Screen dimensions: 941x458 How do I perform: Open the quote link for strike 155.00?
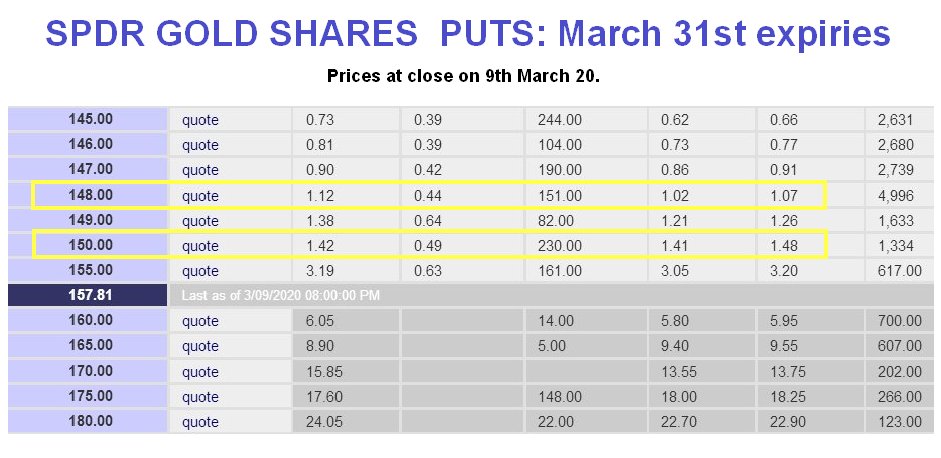[x=200, y=271]
